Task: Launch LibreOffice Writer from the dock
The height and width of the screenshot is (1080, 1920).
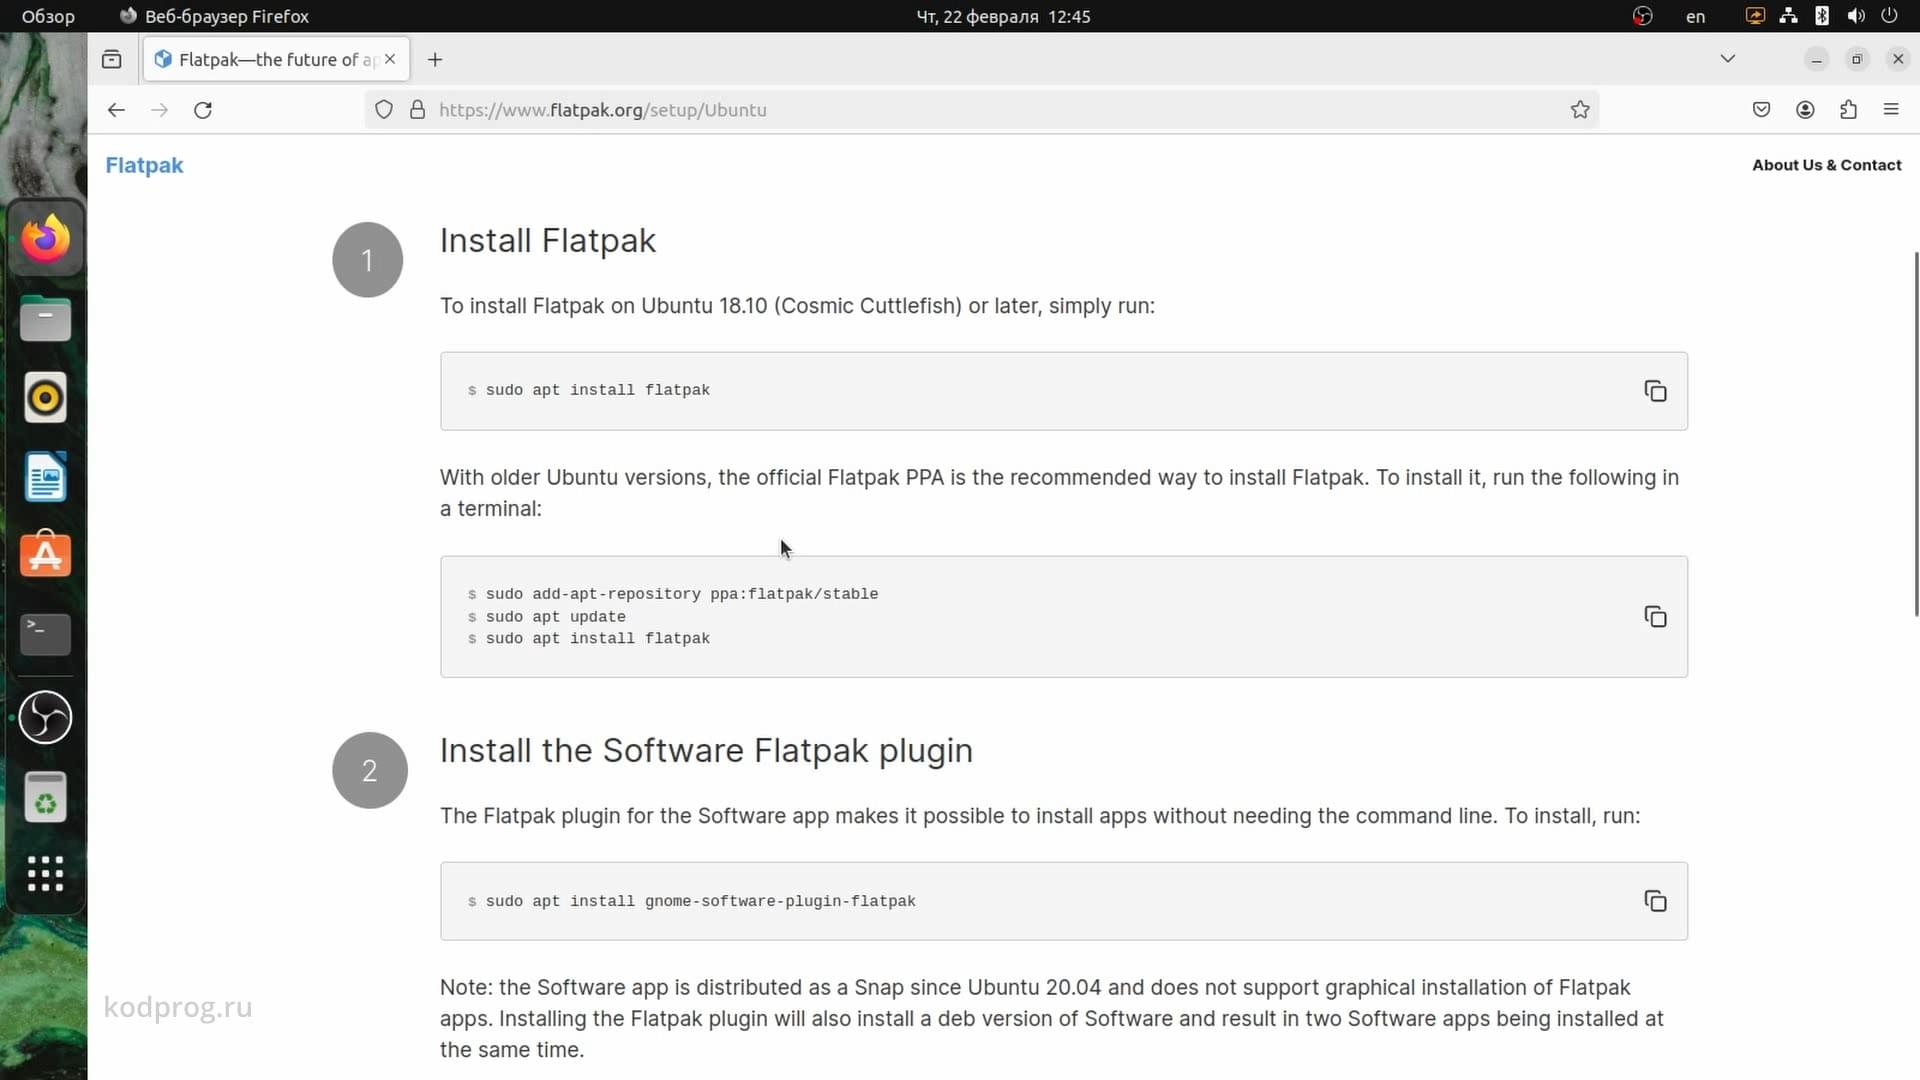Action: [x=45, y=477]
